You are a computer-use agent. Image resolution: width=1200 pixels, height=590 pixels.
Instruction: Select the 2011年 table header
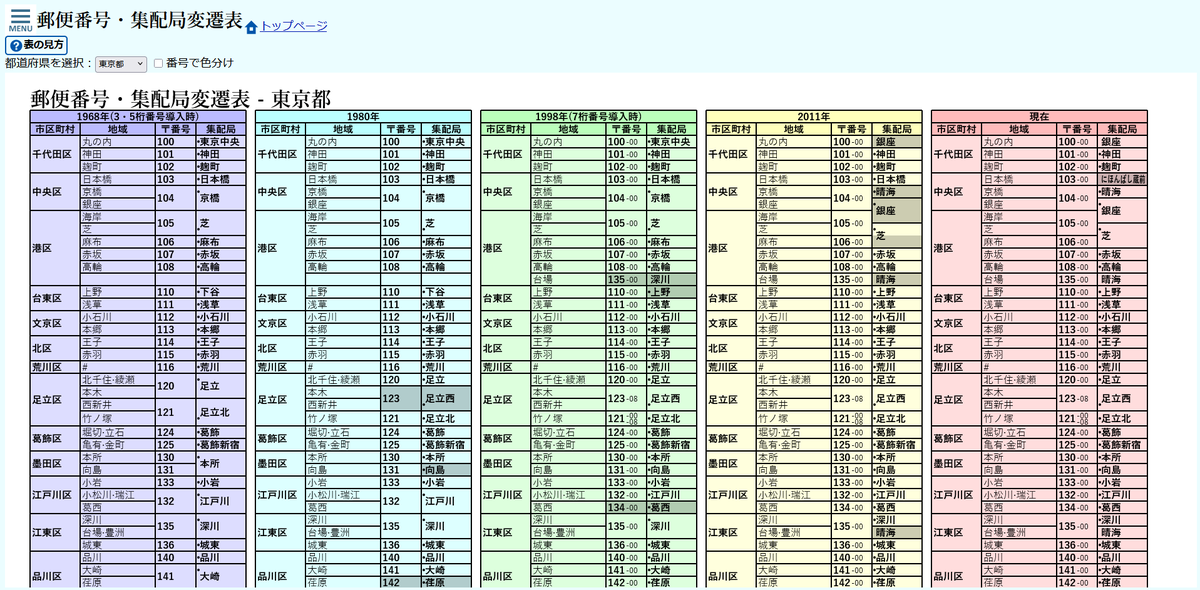(x=812, y=117)
